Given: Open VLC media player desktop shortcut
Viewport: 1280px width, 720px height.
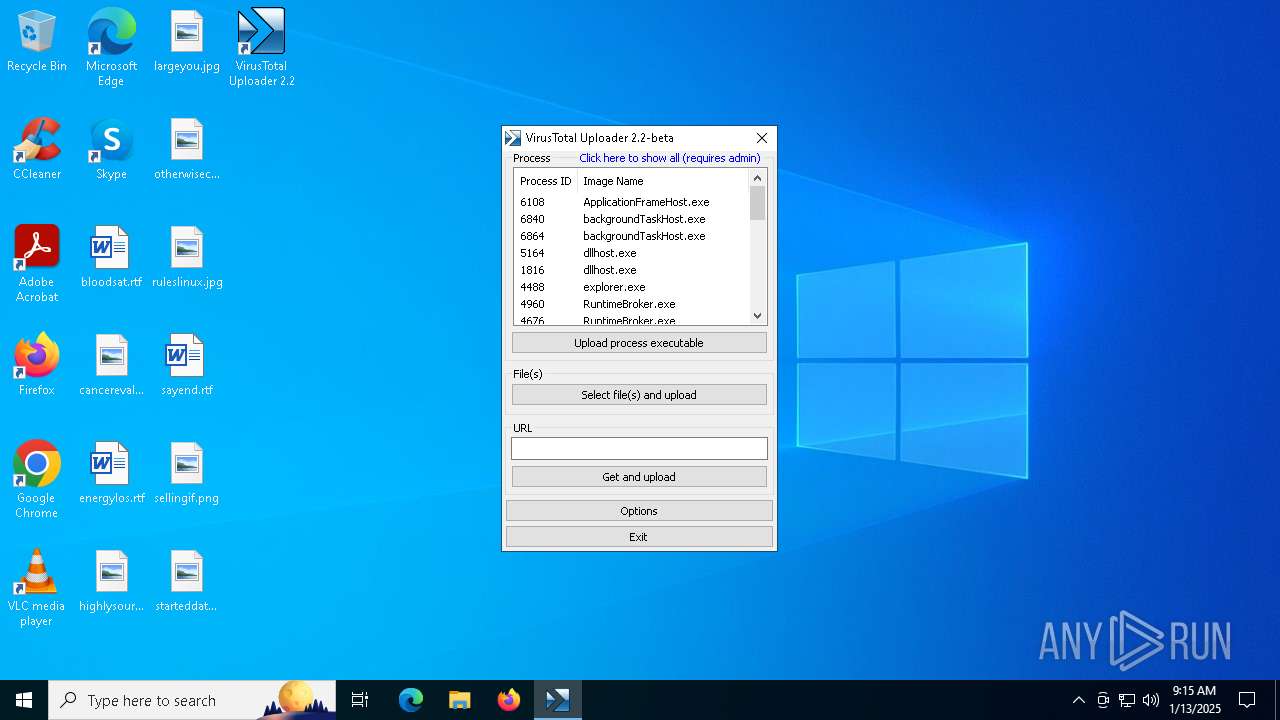Looking at the screenshot, I should coord(37,587).
